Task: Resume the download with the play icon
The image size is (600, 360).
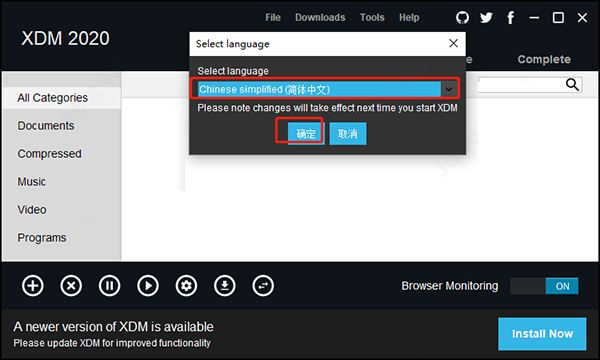Action: click(x=148, y=286)
